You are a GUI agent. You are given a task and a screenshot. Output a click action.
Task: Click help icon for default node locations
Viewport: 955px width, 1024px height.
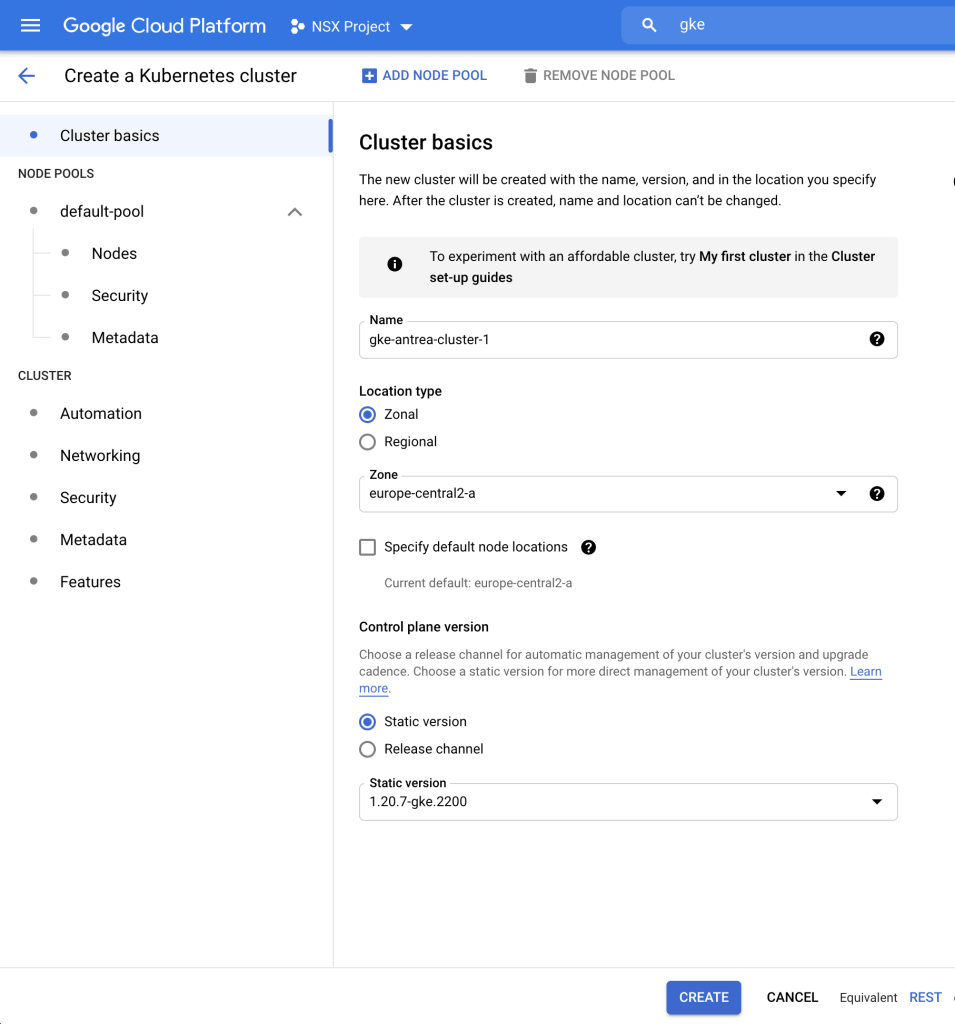pos(588,547)
